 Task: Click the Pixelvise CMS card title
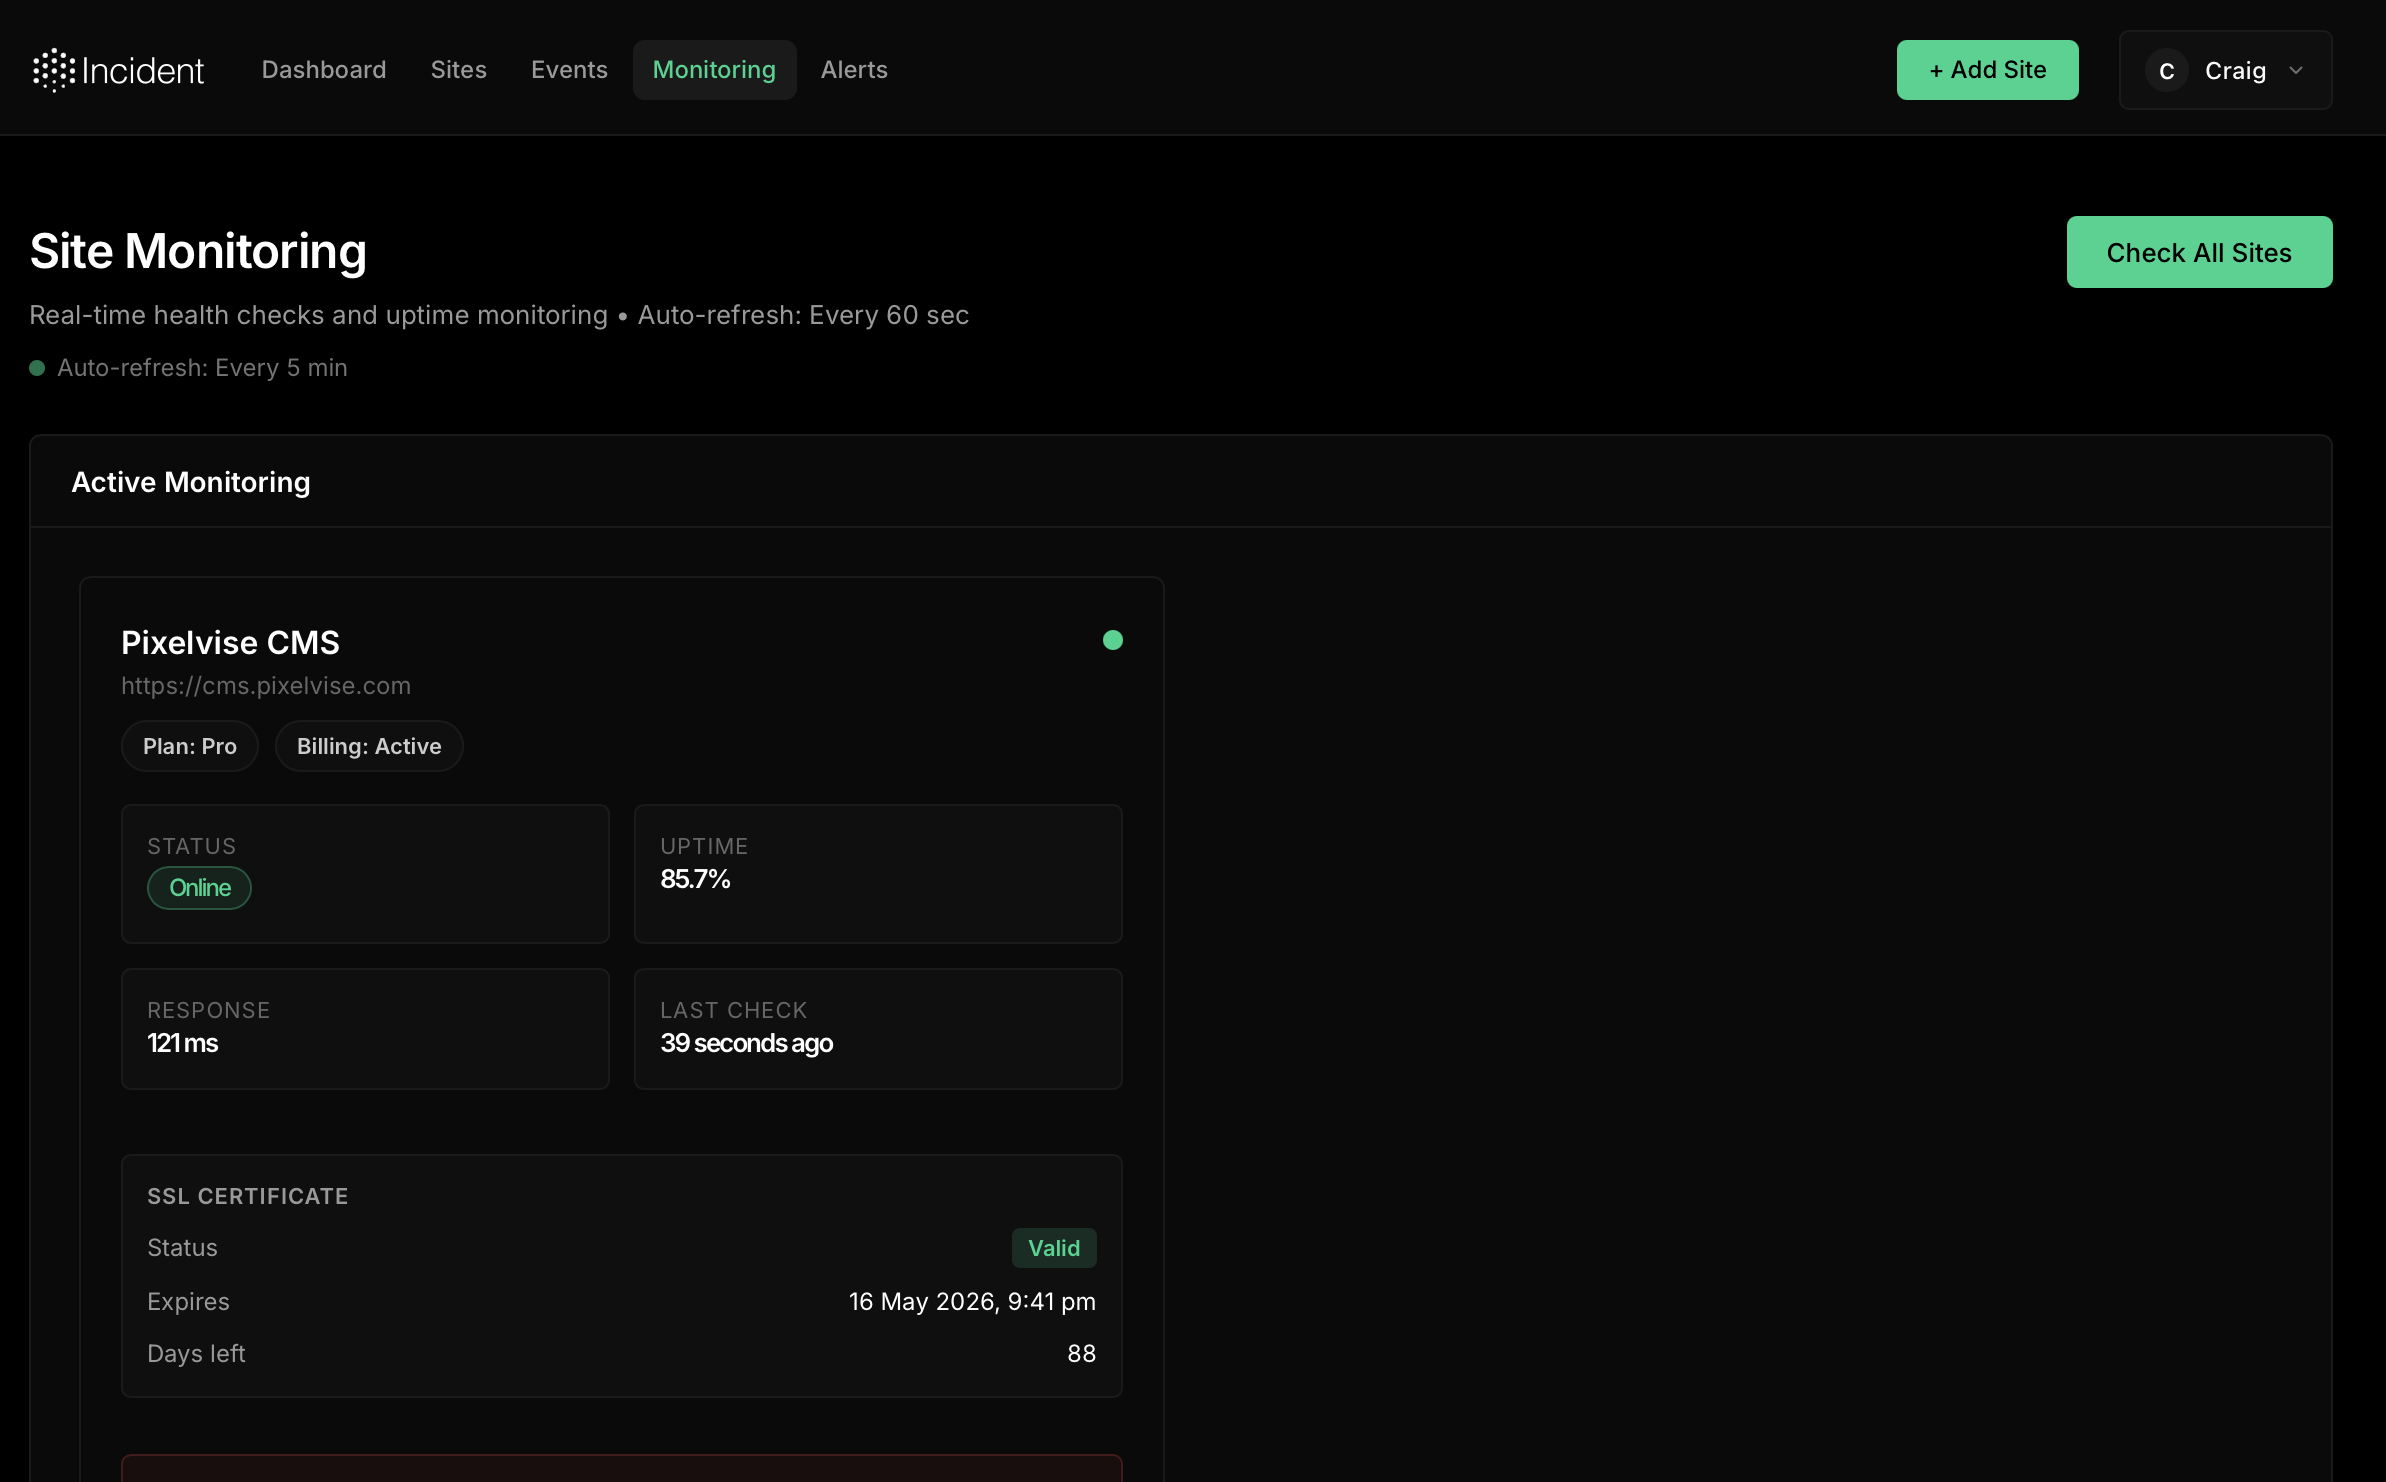[230, 642]
